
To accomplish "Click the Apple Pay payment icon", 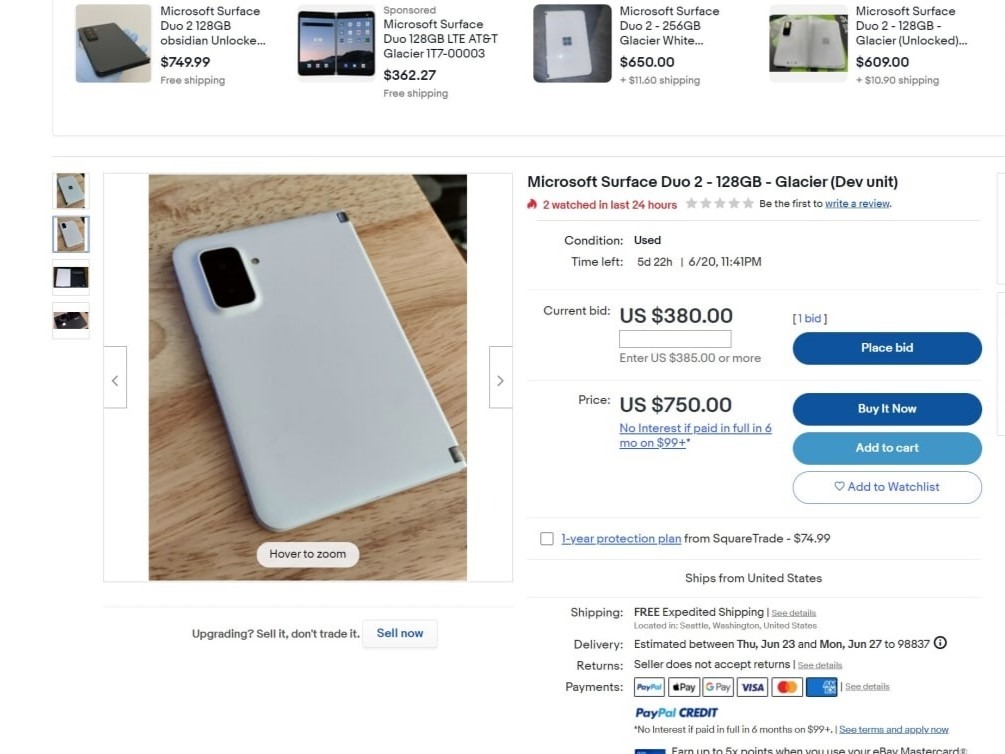I will [x=684, y=687].
